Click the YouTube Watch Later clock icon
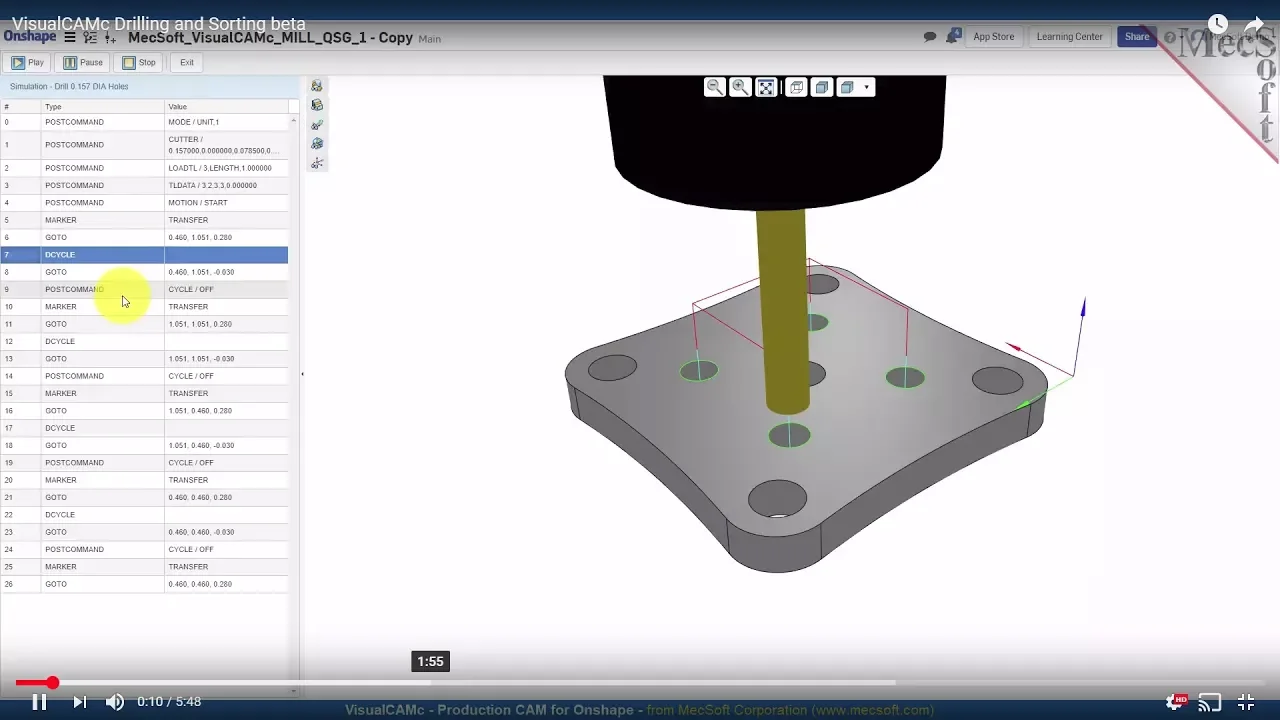Screen dimensions: 1280x720 pyautogui.click(x=1217, y=24)
